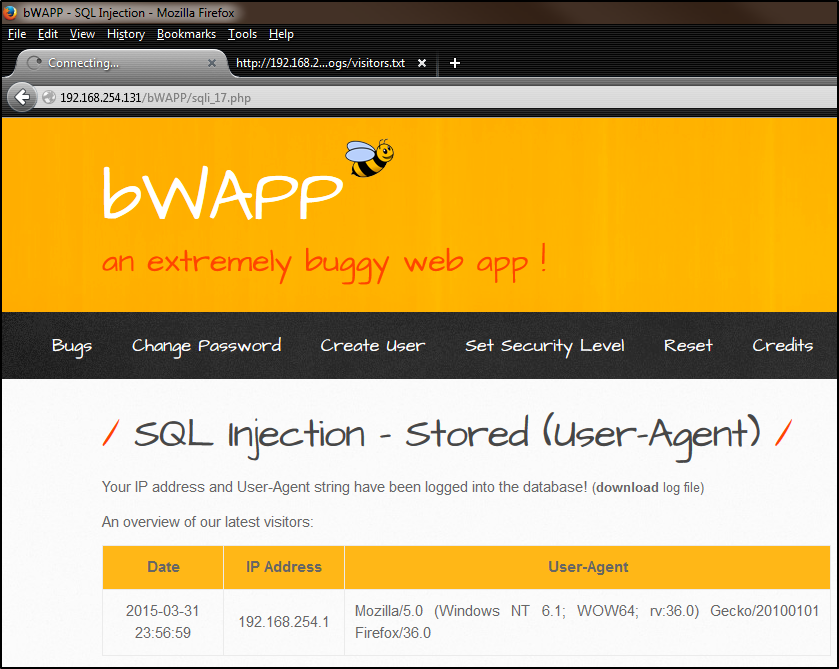Open the Bugs navigation link

point(72,346)
